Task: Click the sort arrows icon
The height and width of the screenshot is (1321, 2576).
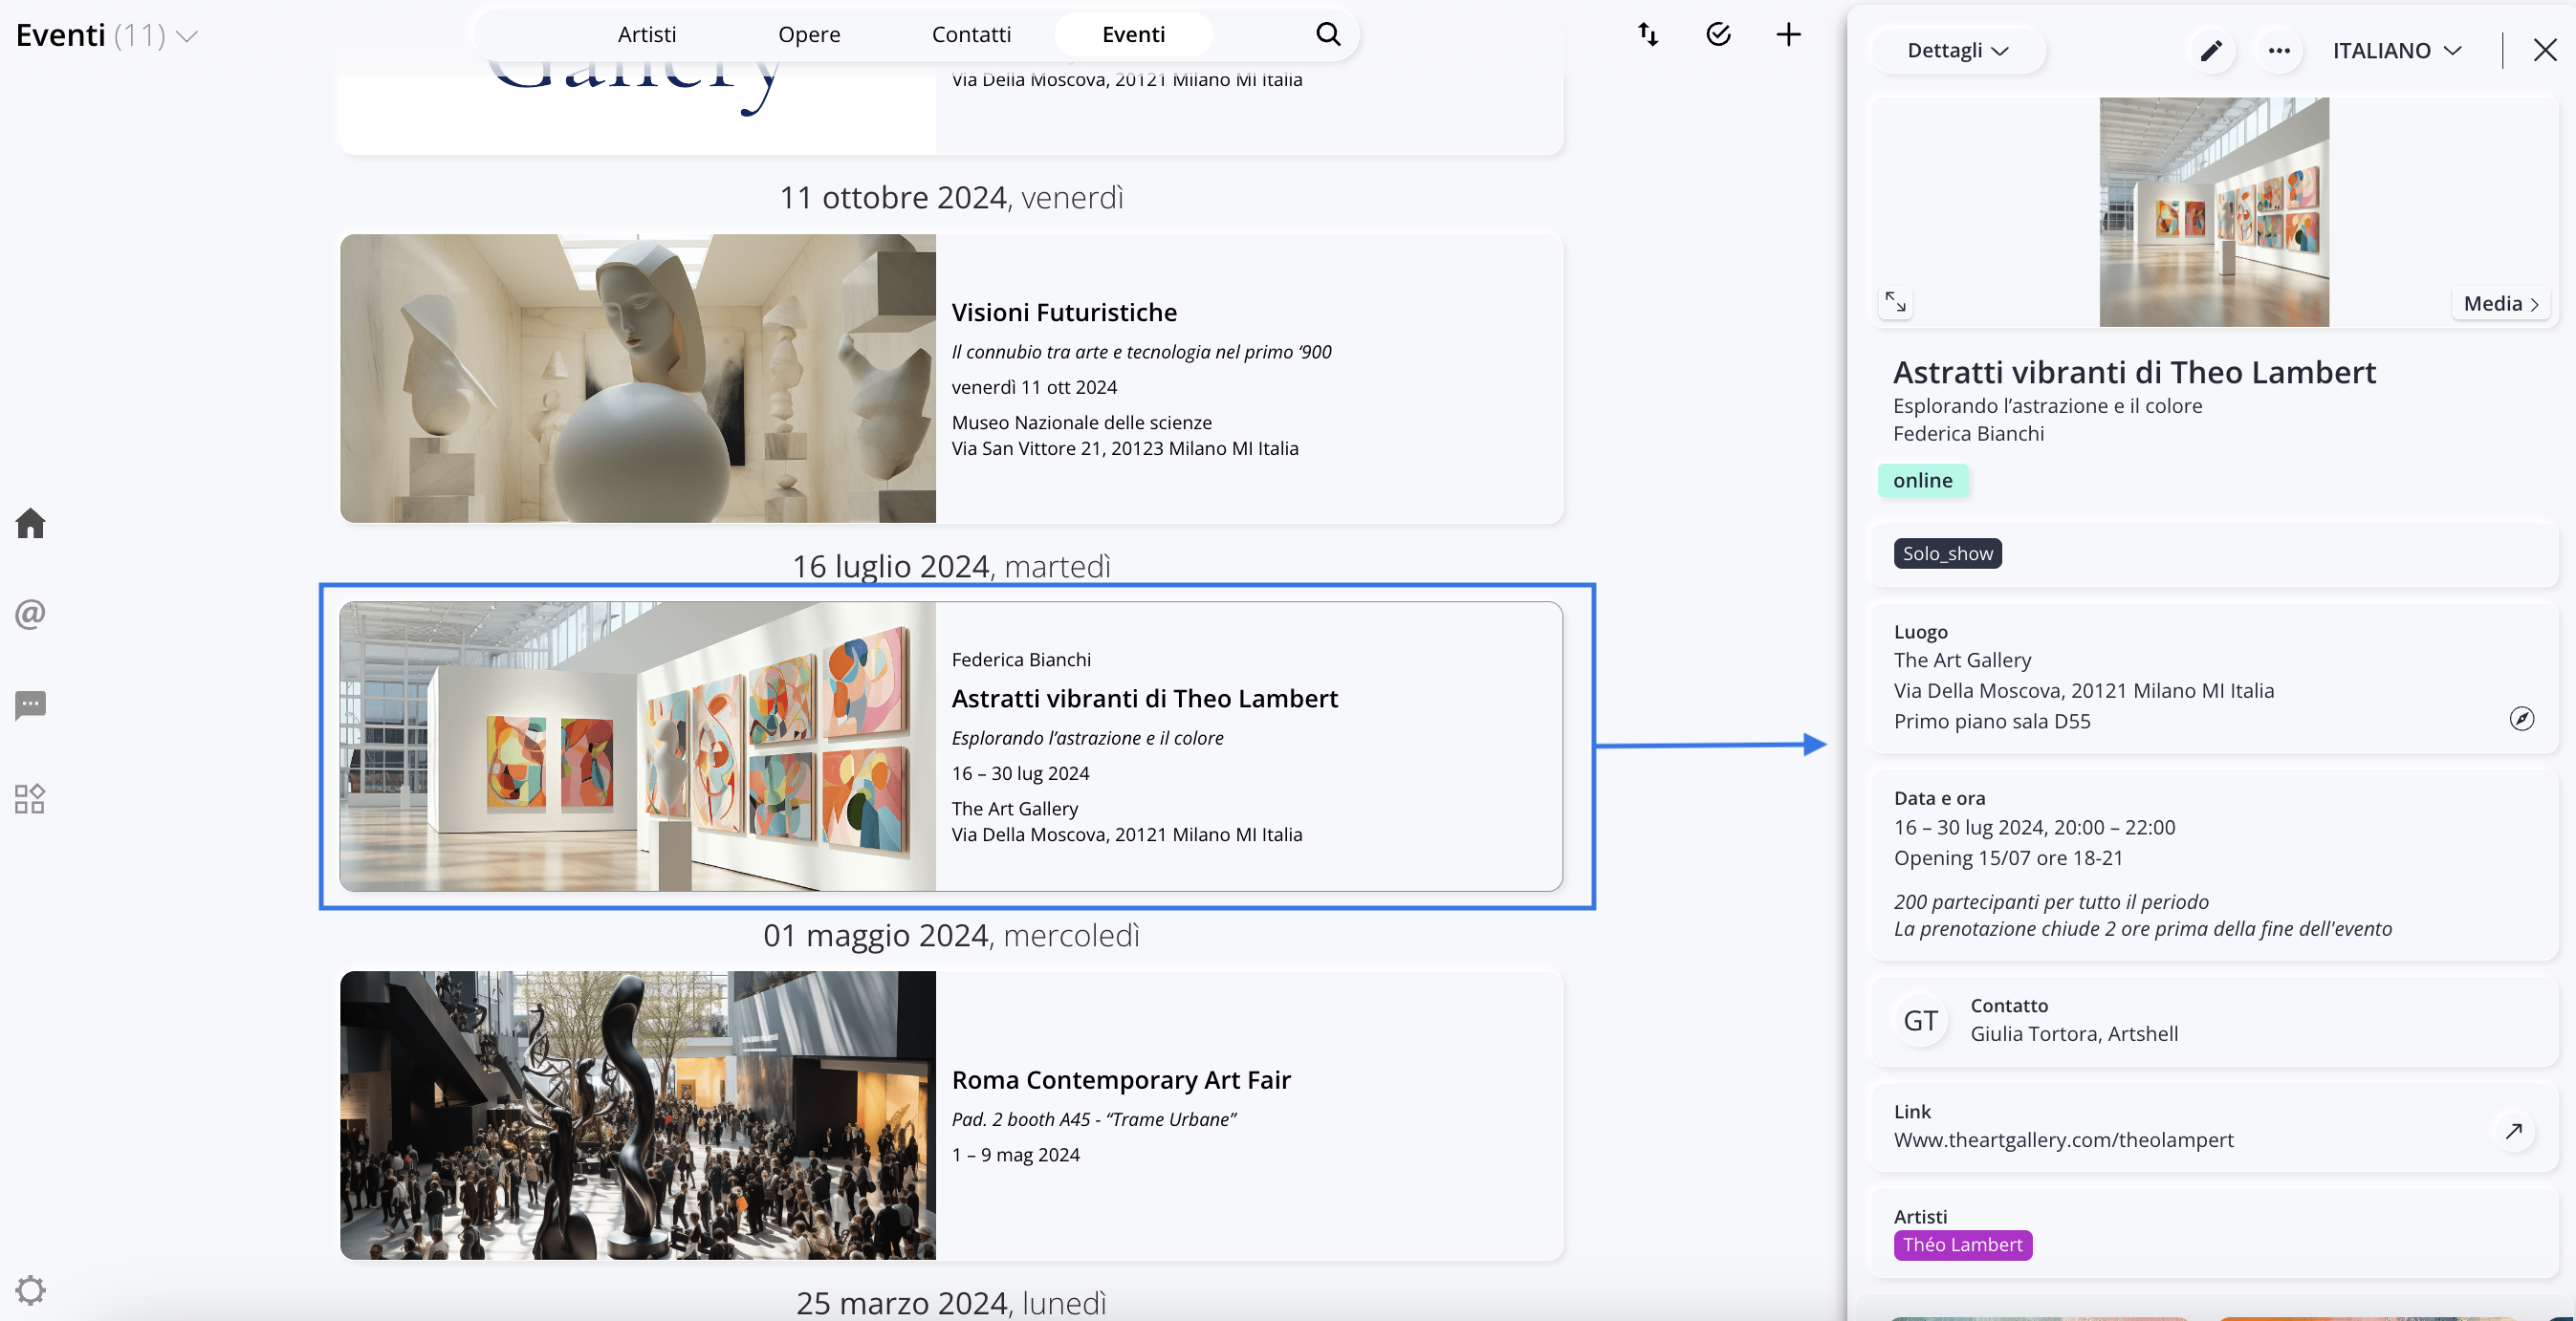Action: [1648, 35]
